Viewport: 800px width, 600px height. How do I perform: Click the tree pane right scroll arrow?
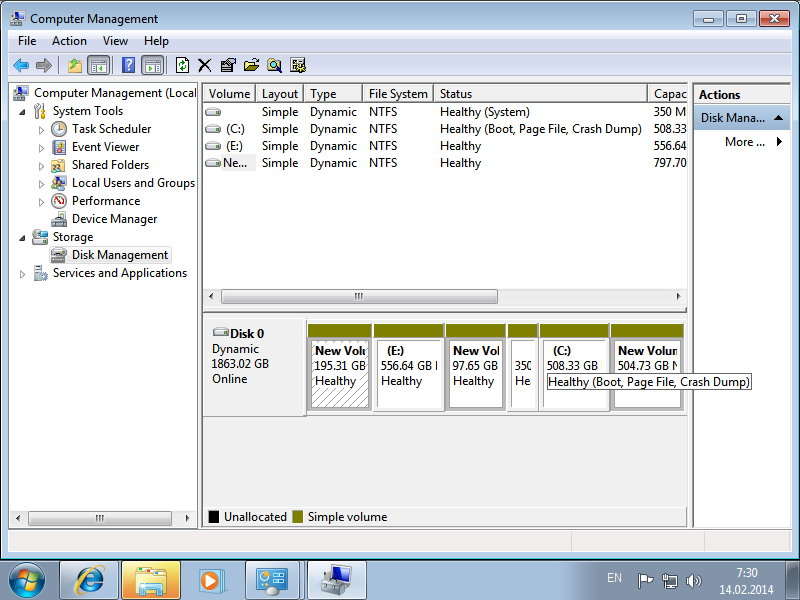[187, 518]
